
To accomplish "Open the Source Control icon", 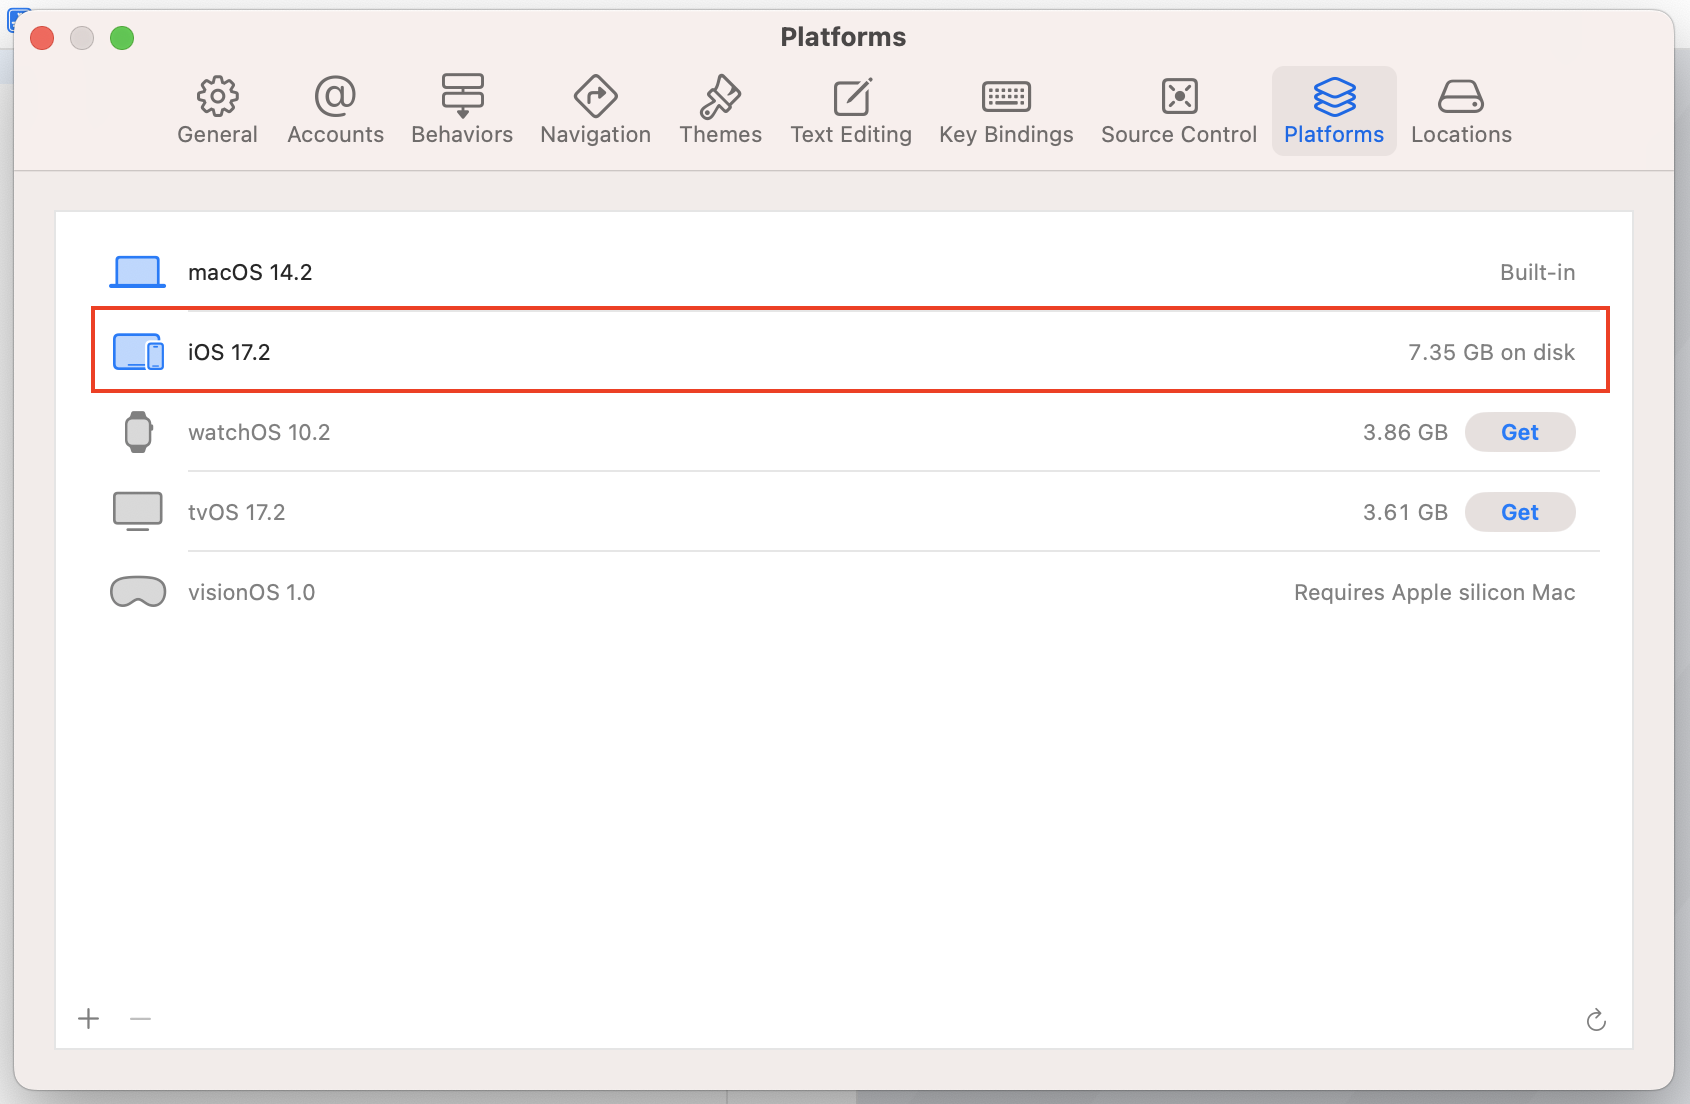I will coord(1179,96).
